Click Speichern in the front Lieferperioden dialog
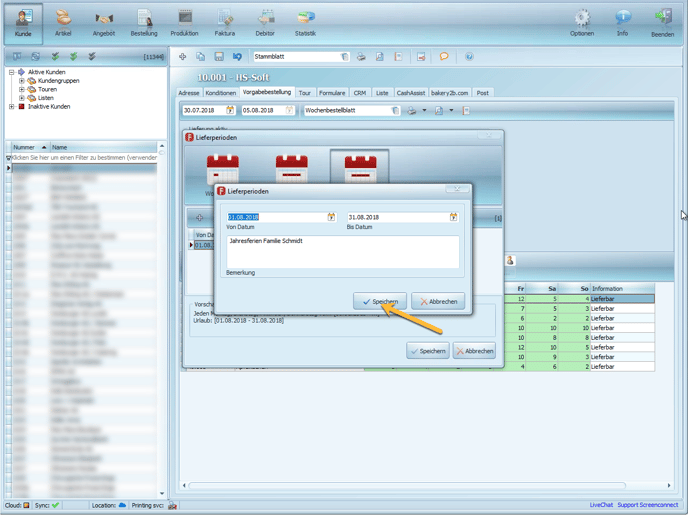The width and height of the screenshot is (688, 515). (x=380, y=301)
